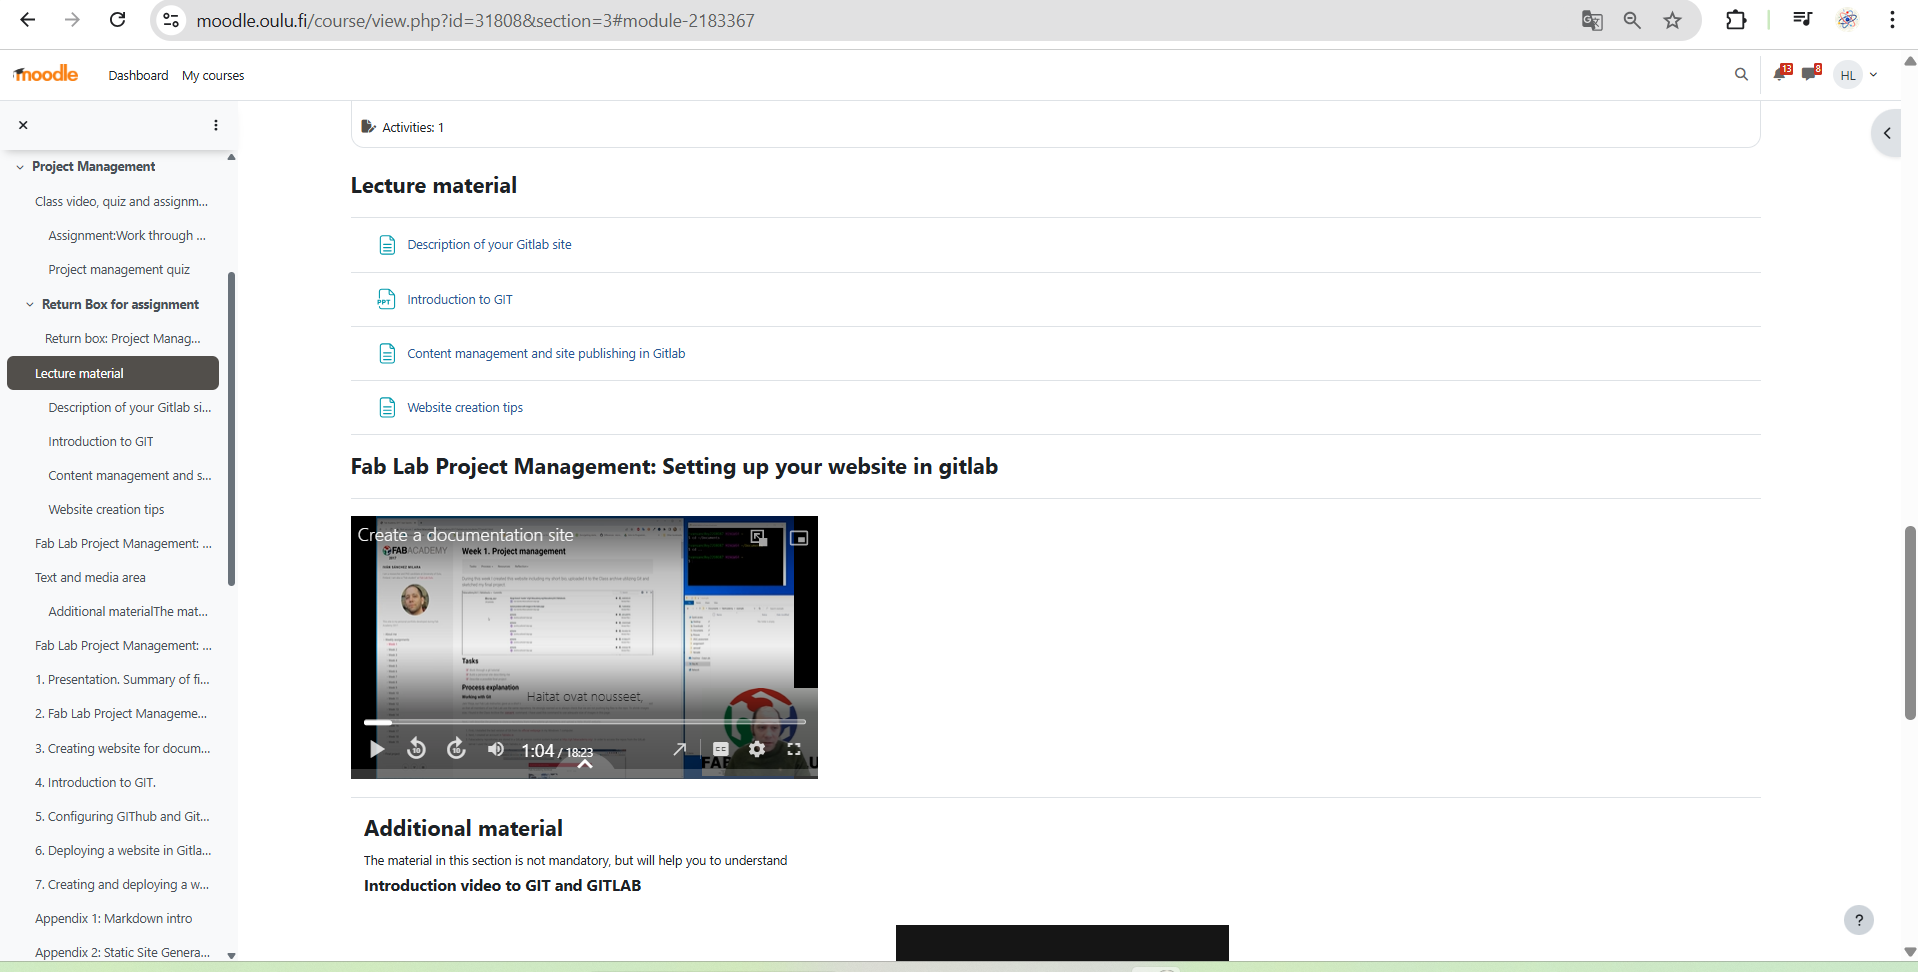Rewind the video 10 seconds
Viewport: 1918px width, 972px height.
click(x=417, y=749)
